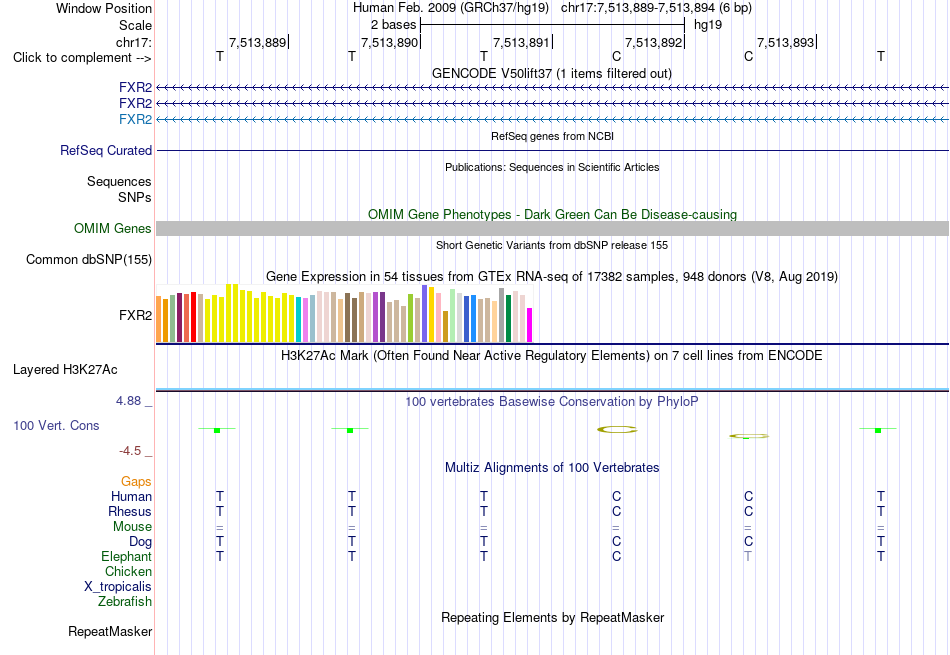The height and width of the screenshot is (655, 950).
Task: Select the light-blue FXR2 transcript label
Action: click(135, 119)
